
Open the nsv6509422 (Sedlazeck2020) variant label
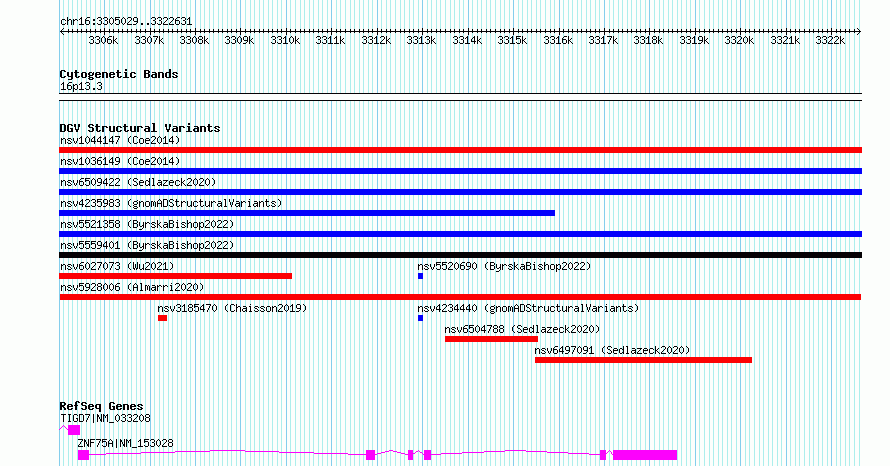(x=138, y=182)
